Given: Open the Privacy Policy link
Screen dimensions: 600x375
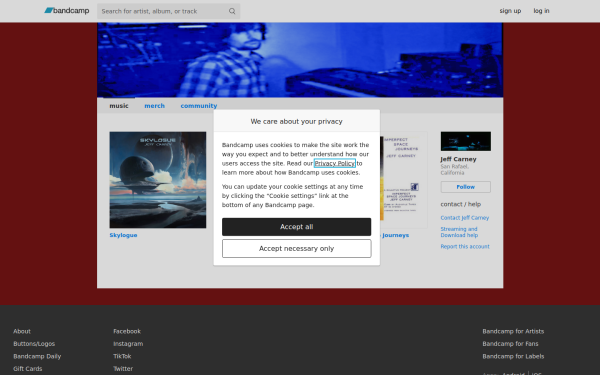Looking at the screenshot, I should [334, 163].
